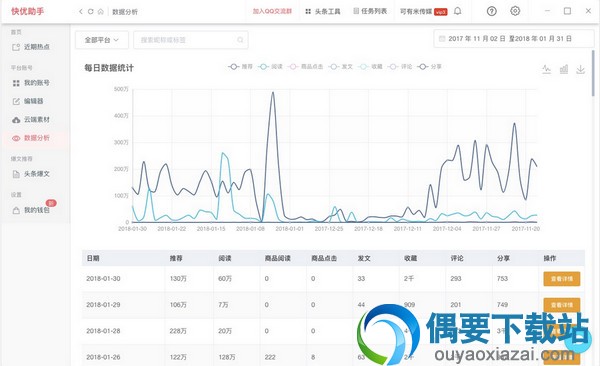The height and width of the screenshot is (366, 600).
Task: Click the 128万 cell in the 阅读 column
Action: pyautogui.click(x=227, y=357)
